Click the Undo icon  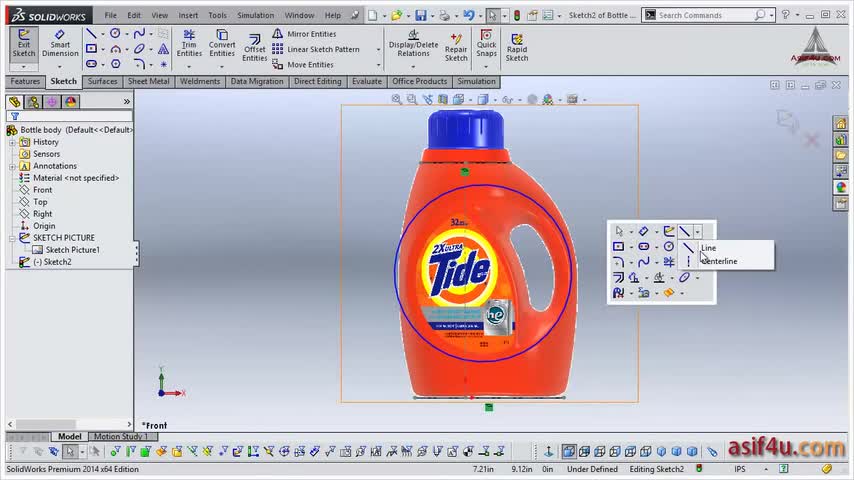point(468,15)
